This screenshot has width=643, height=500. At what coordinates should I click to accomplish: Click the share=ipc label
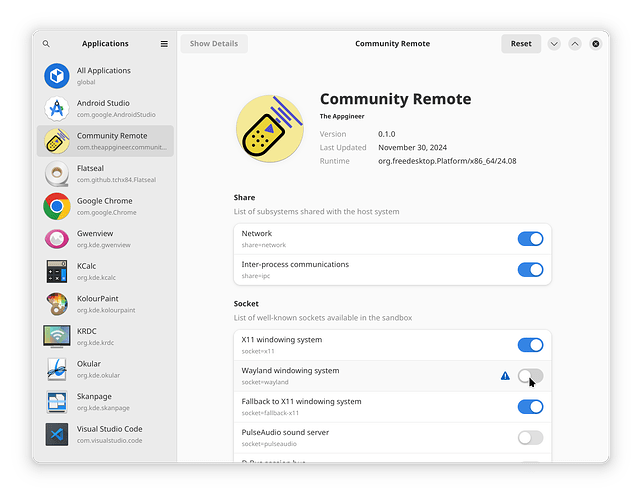click(x=256, y=276)
